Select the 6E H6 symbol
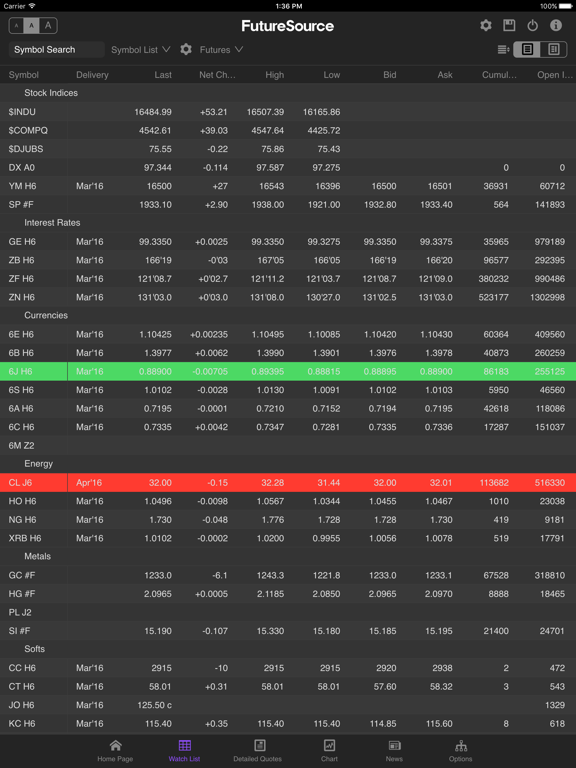Viewport: 576px width, 768px height. click(x=21, y=334)
